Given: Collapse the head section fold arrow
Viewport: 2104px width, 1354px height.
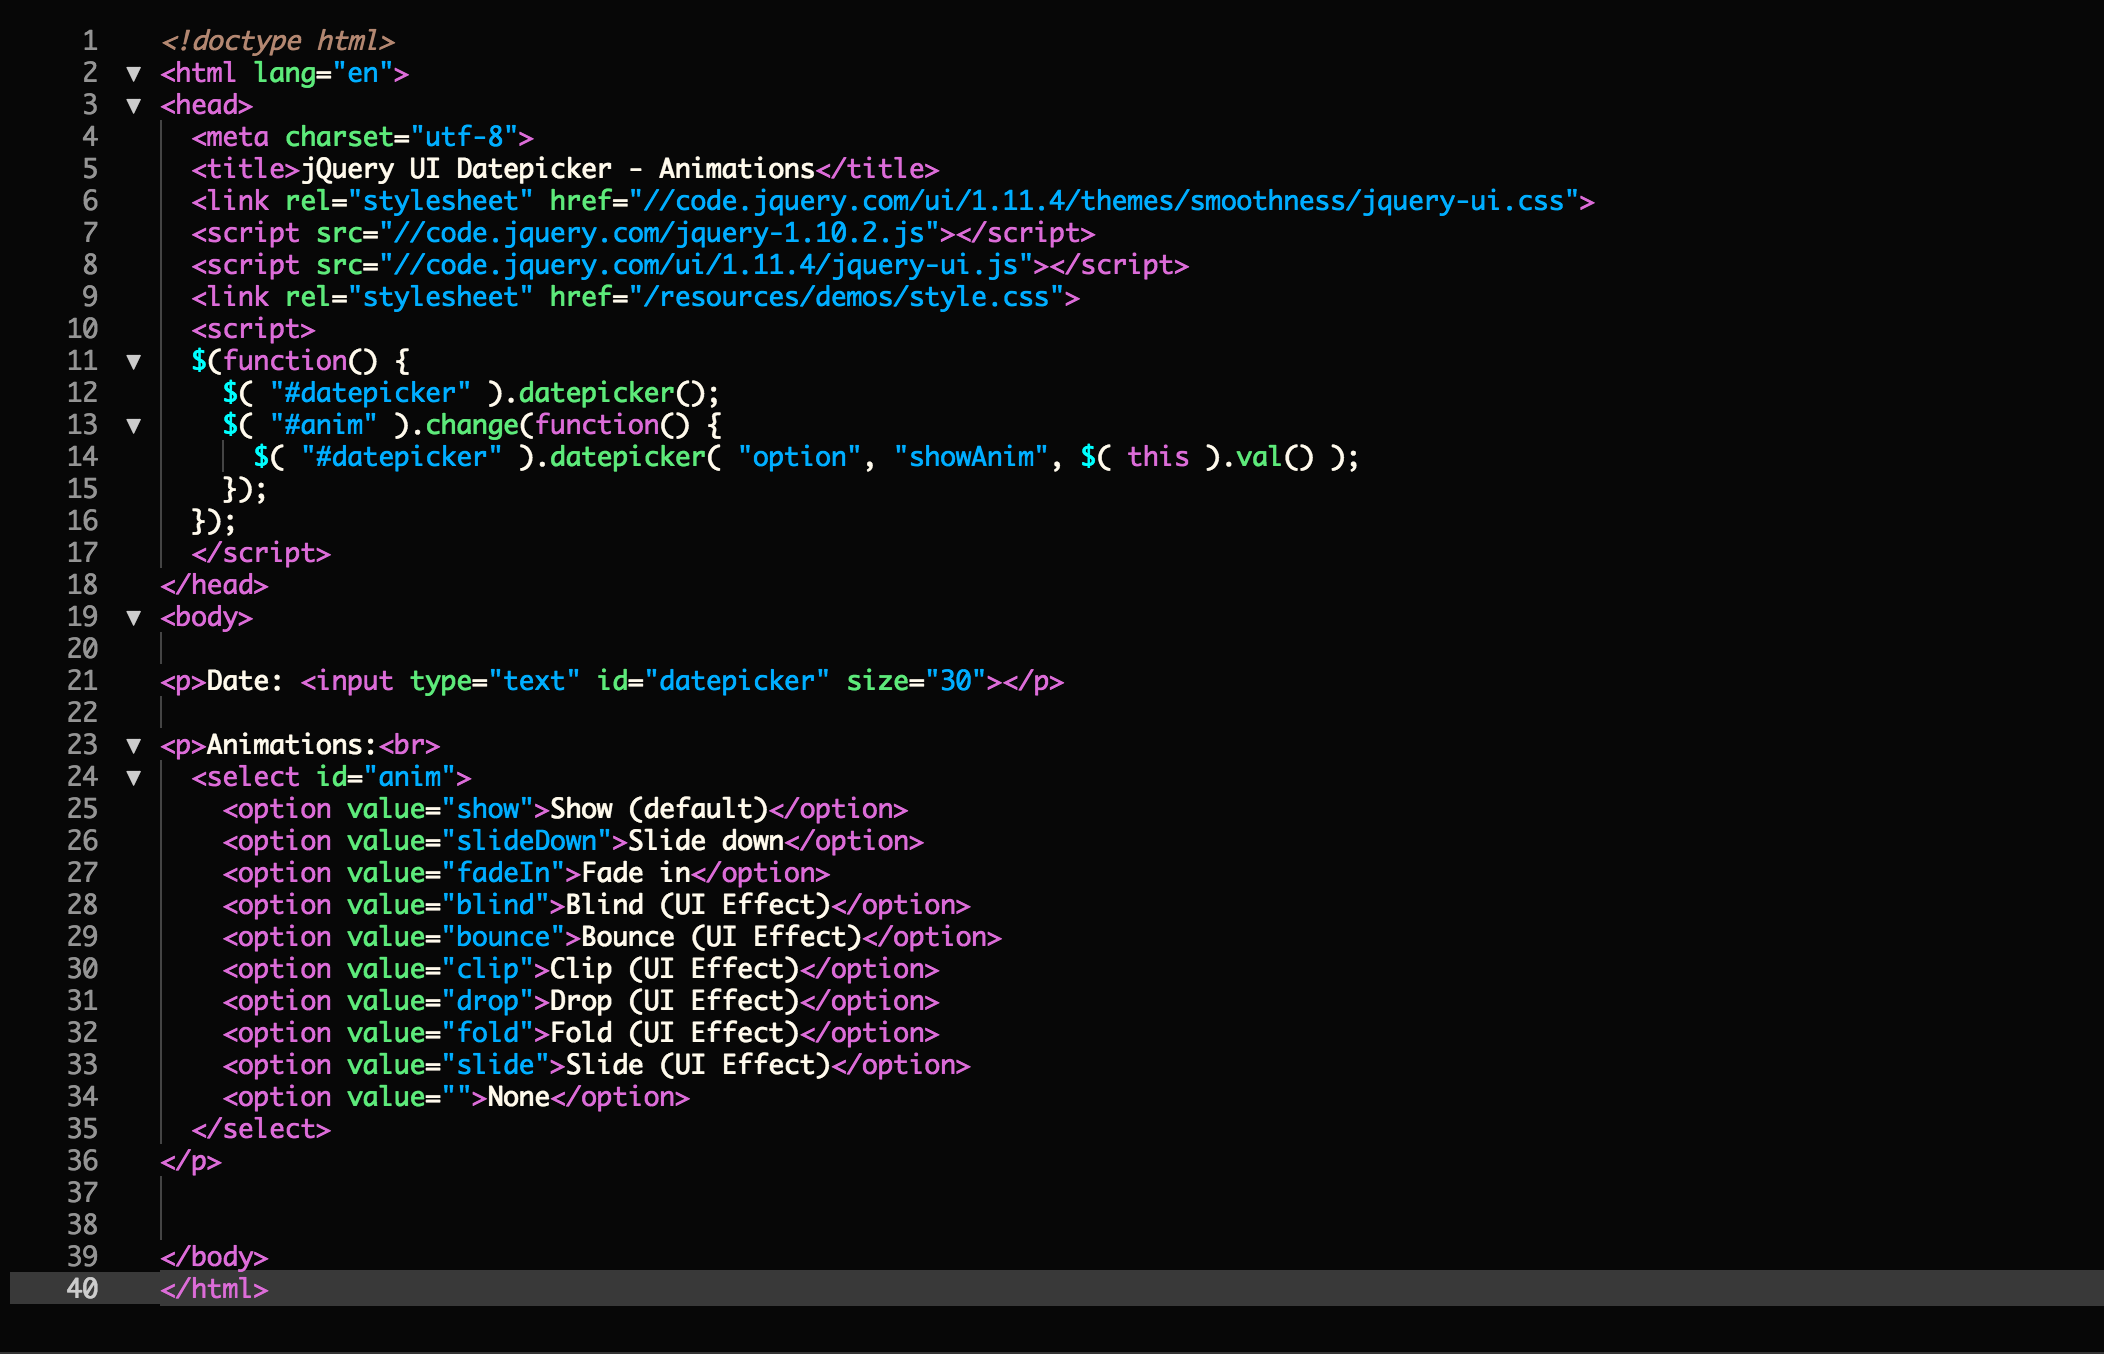Looking at the screenshot, I should (x=133, y=105).
